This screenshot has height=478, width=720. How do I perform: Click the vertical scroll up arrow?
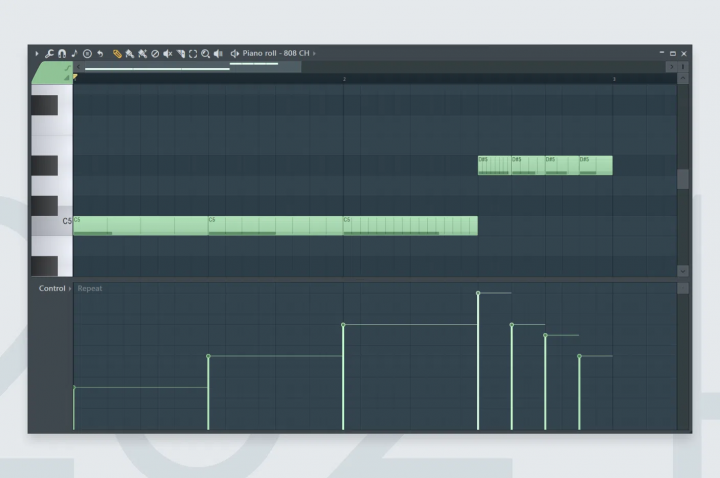(x=683, y=79)
